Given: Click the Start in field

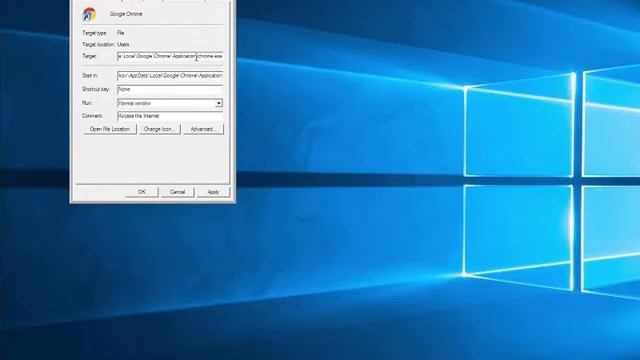Looking at the screenshot, I should point(170,76).
